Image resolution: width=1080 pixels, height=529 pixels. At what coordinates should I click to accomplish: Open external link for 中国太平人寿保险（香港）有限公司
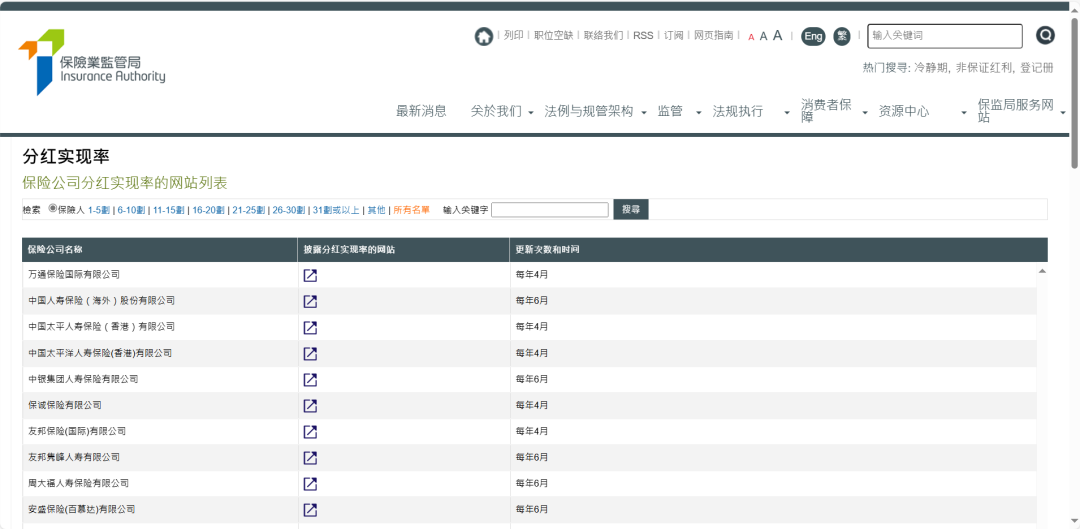[311, 328]
